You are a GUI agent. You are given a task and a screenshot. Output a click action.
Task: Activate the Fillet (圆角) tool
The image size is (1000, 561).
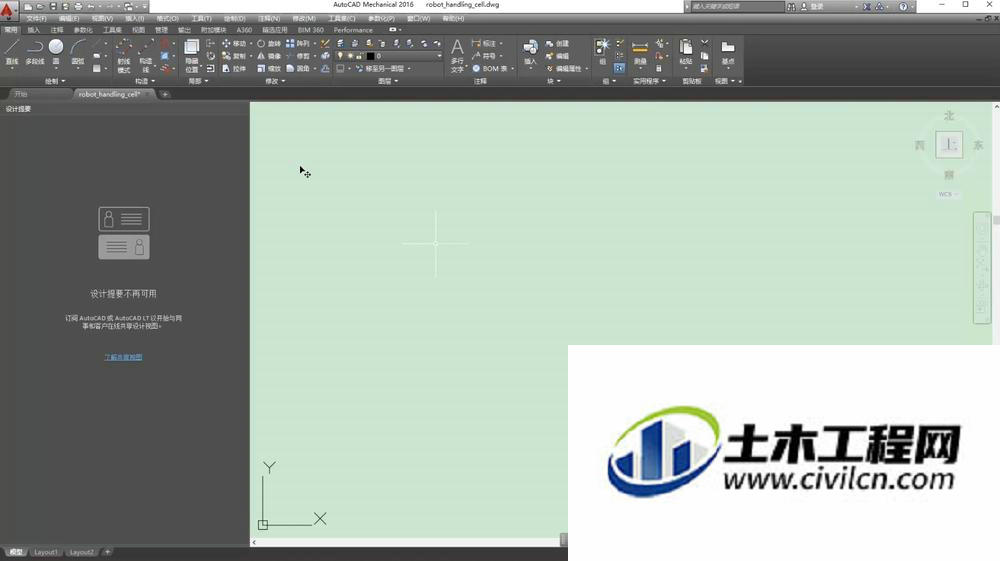(x=298, y=68)
